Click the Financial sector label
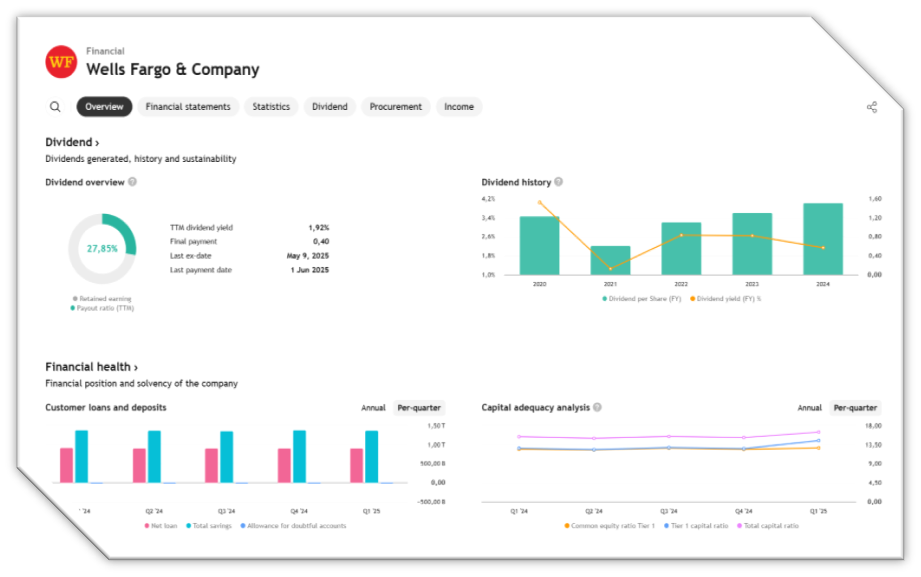The width and height of the screenshot is (921, 577). tap(105, 51)
